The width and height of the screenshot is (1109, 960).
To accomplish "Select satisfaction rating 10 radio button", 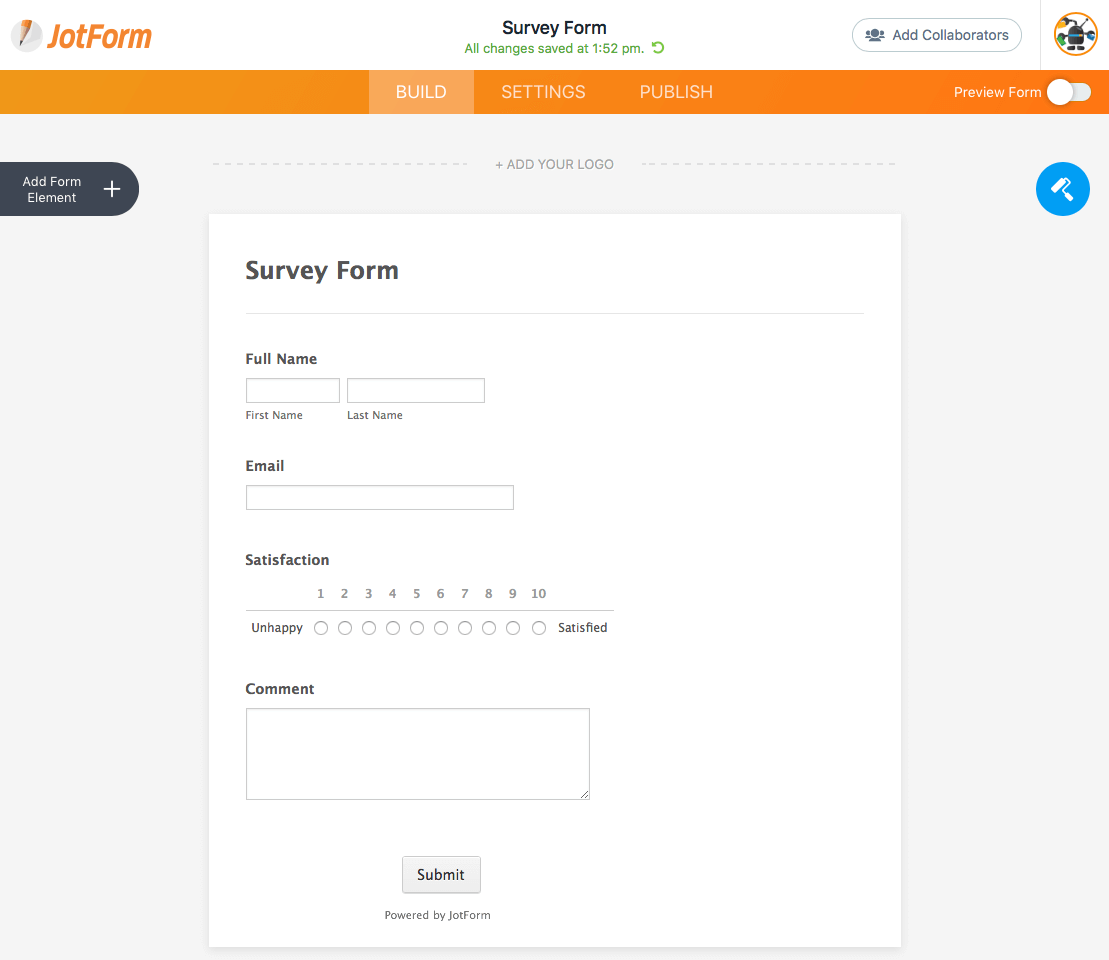I will coord(539,628).
